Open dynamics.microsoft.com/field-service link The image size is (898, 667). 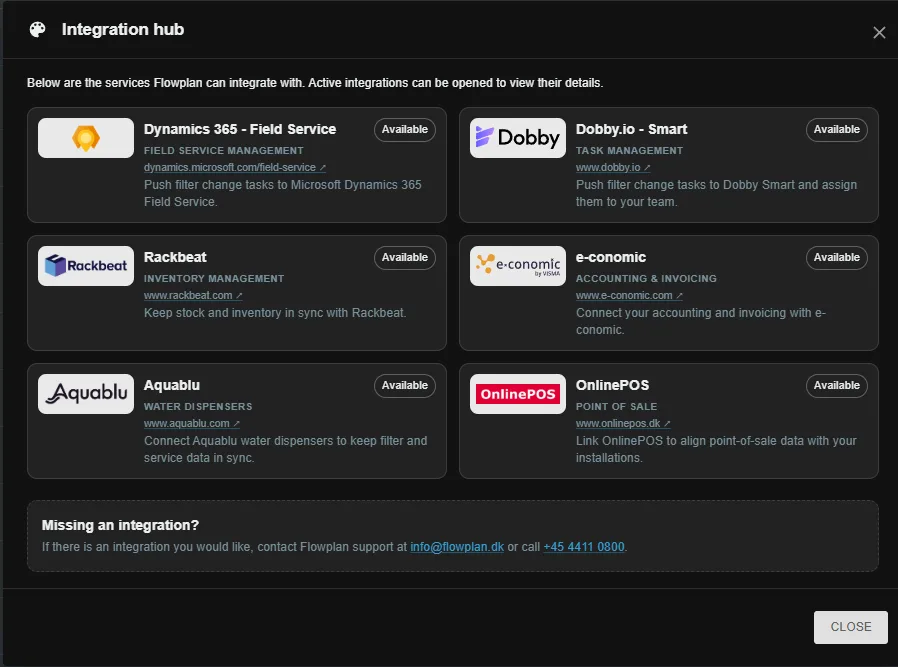pos(235,167)
